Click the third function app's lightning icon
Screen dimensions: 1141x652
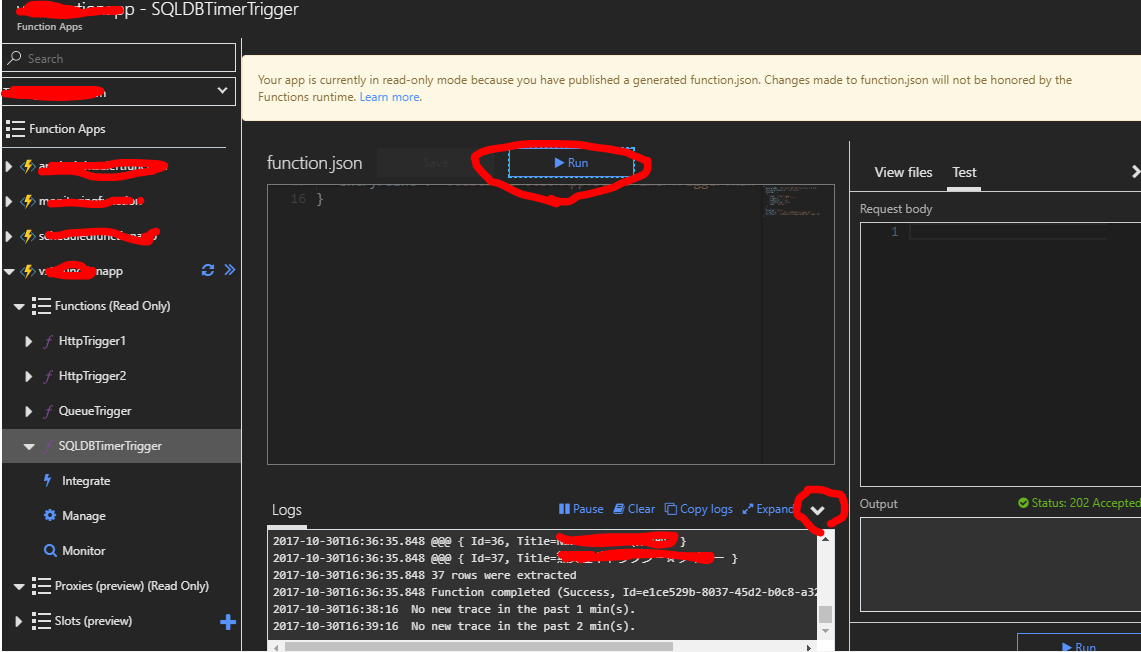point(28,236)
